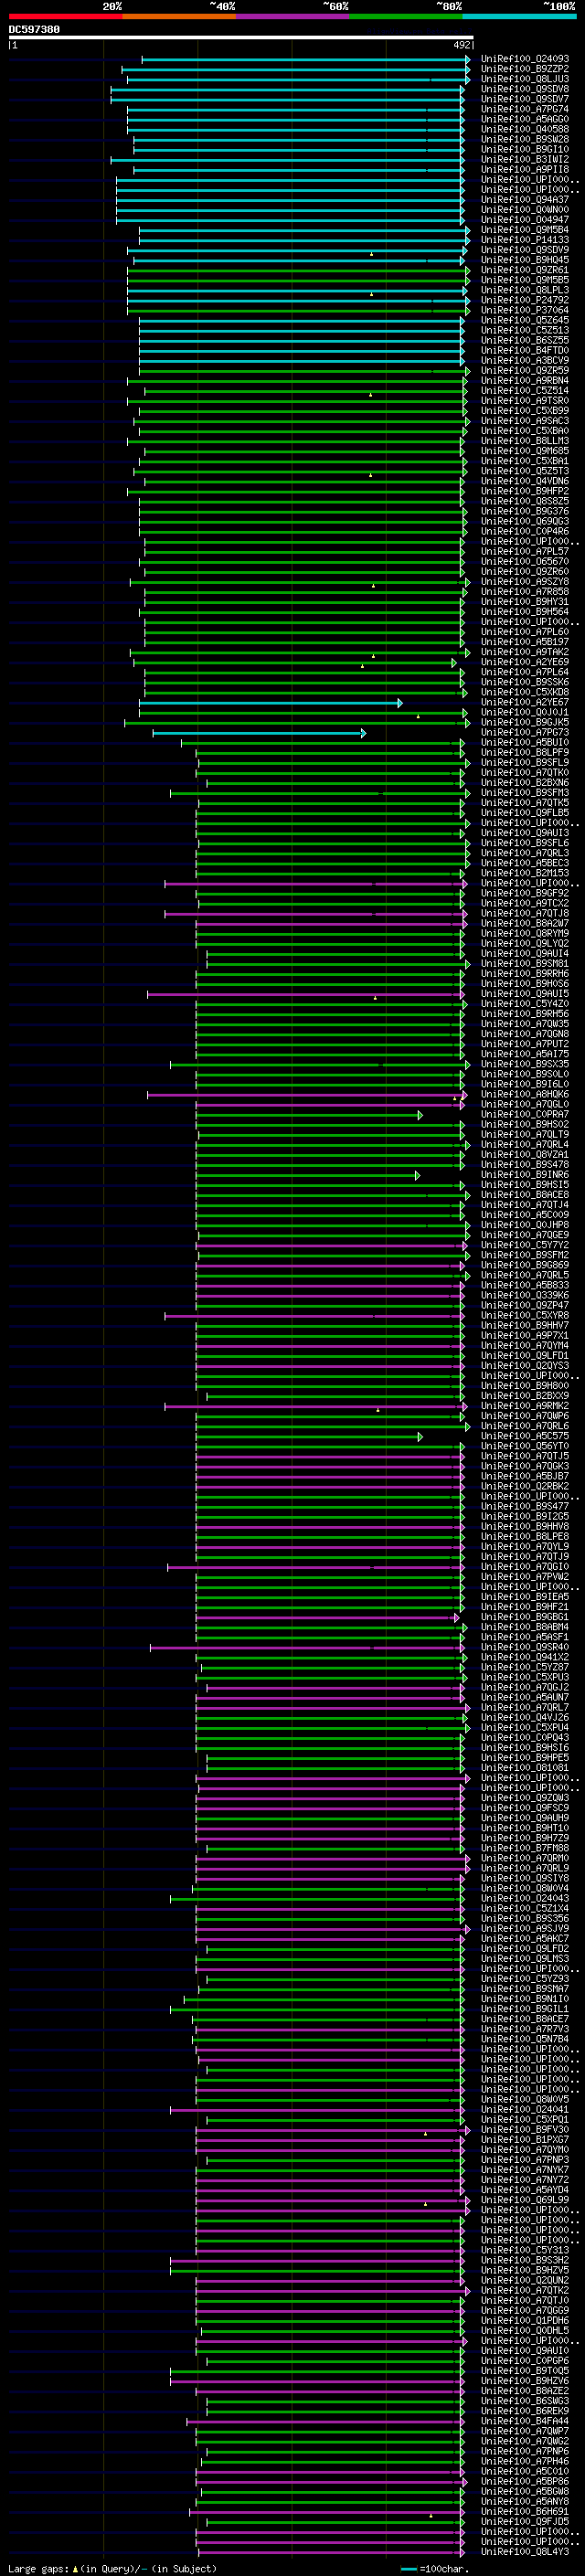Select label UniRef100_B8ACE8
Image resolution: width=585 pixels, height=2576 pixels.
click(x=525, y=1195)
